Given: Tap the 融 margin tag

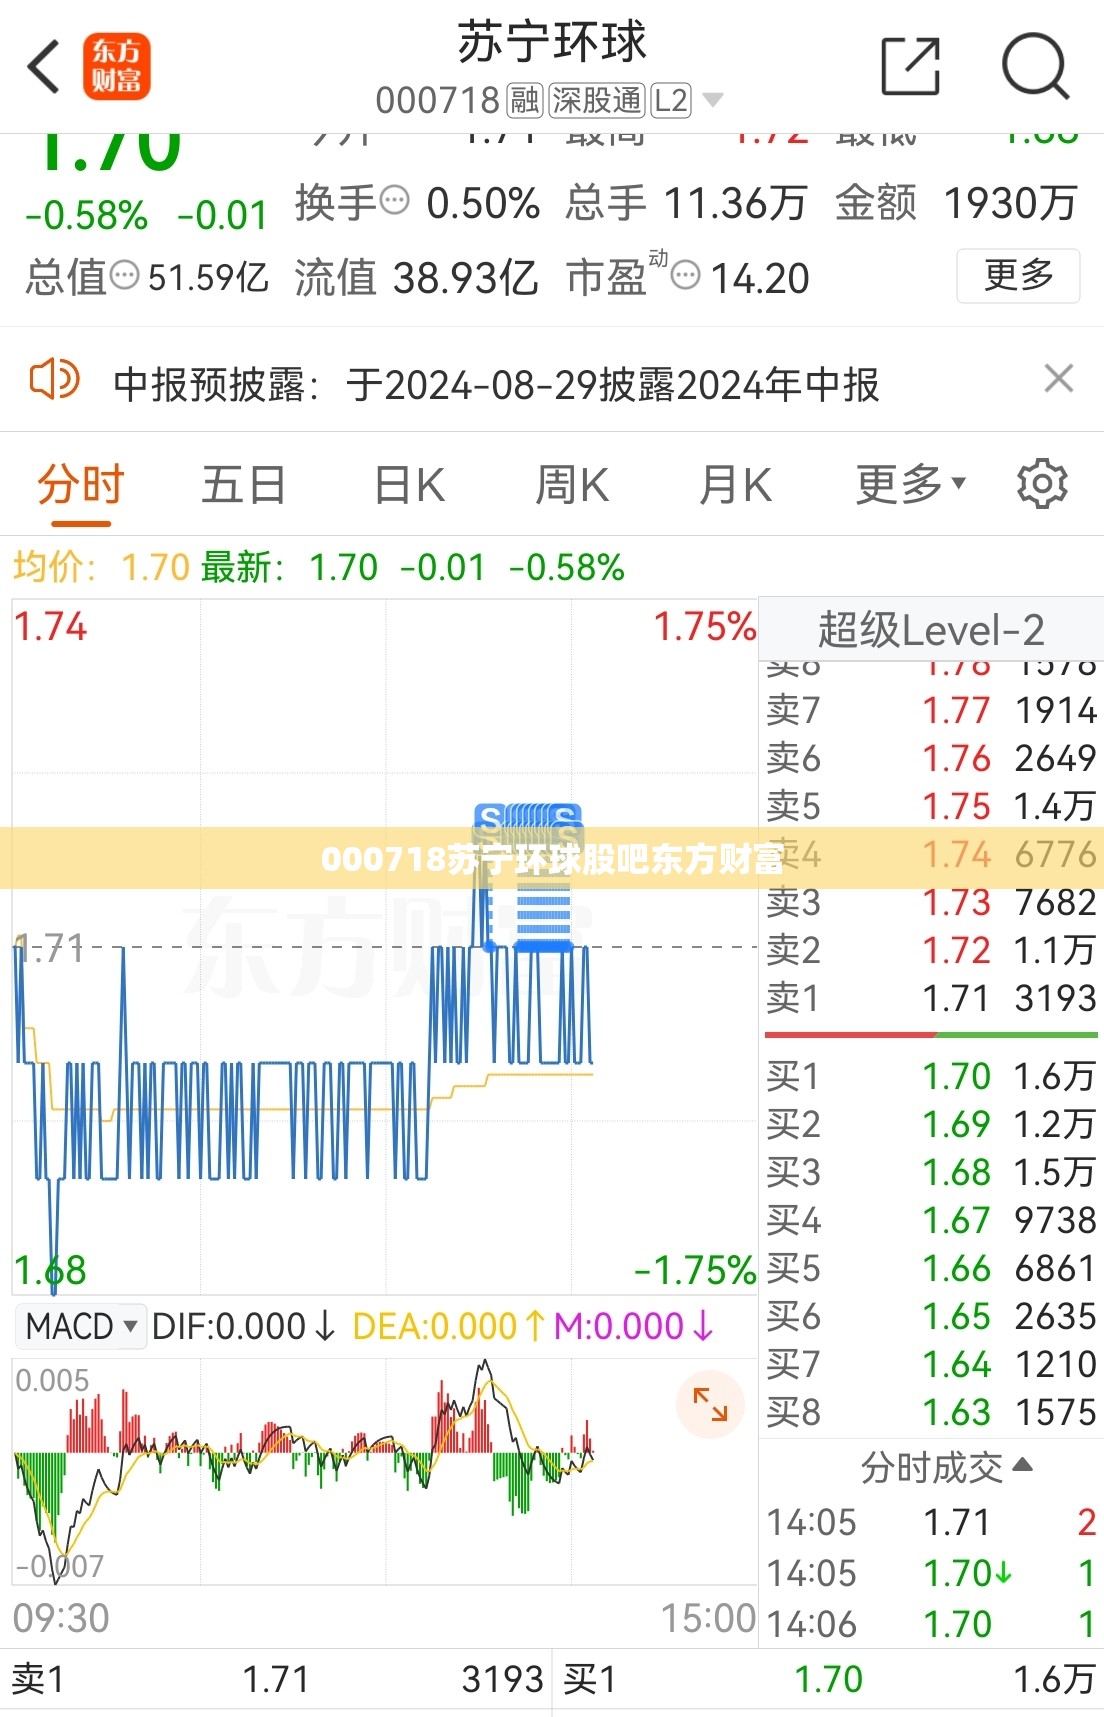Looking at the screenshot, I should tap(524, 100).
